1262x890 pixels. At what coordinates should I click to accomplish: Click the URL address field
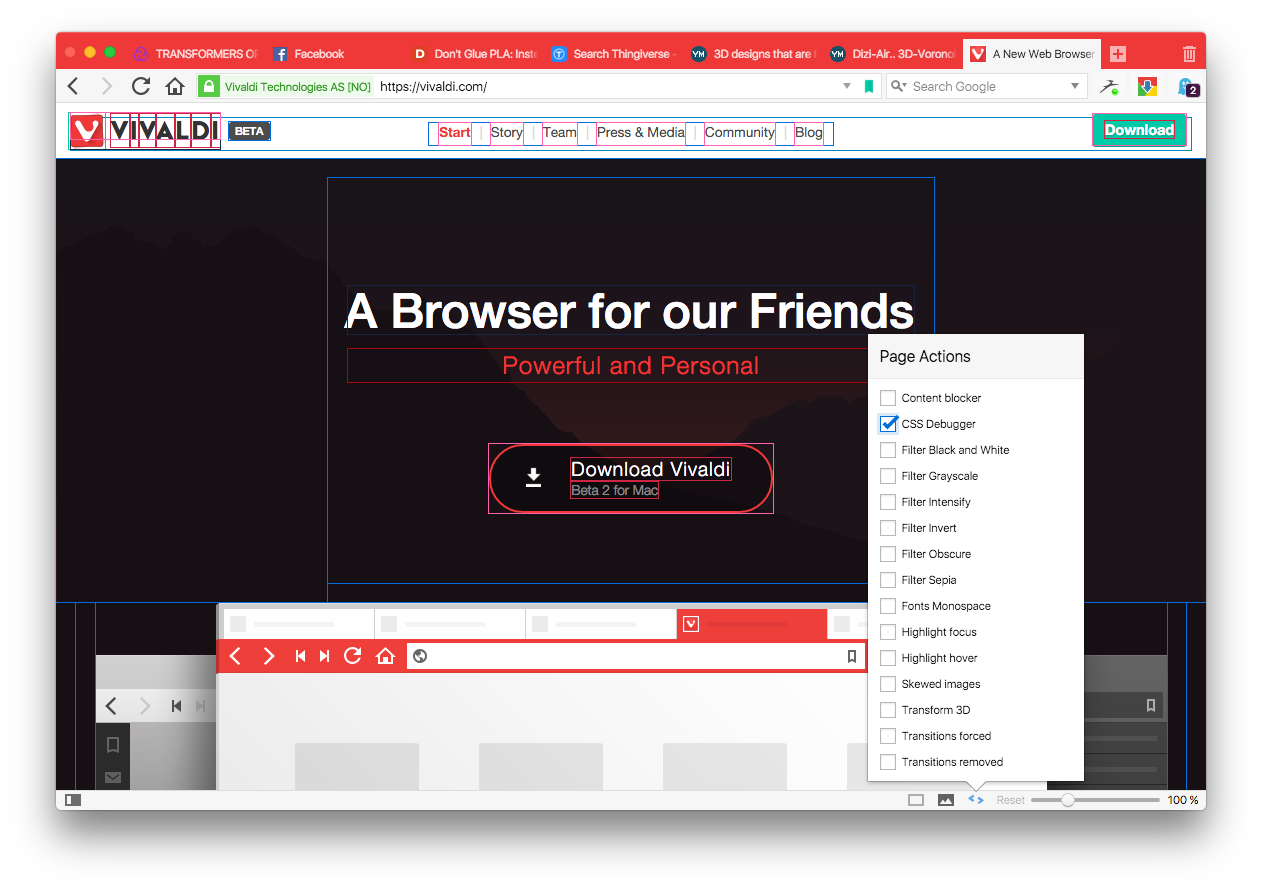pyautogui.click(x=608, y=87)
